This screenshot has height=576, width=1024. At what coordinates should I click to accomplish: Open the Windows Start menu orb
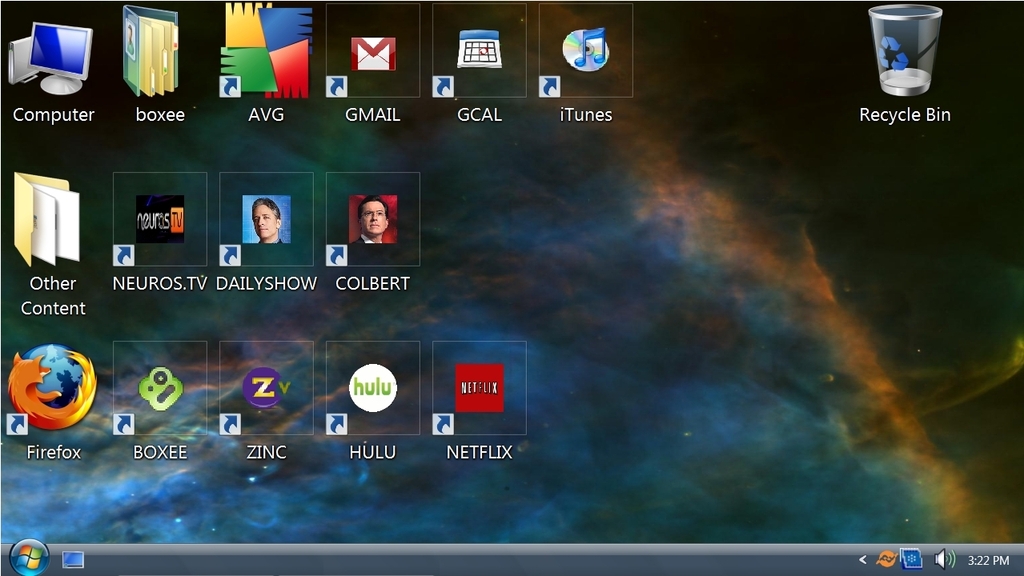29,558
